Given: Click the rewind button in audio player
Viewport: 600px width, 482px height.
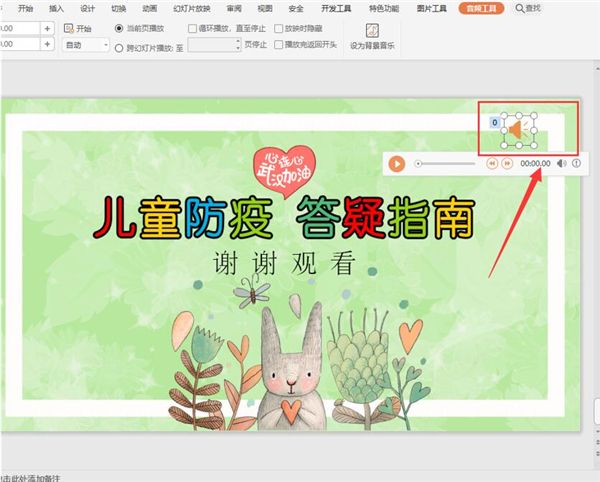Looking at the screenshot, I should [x=492, y=163].
